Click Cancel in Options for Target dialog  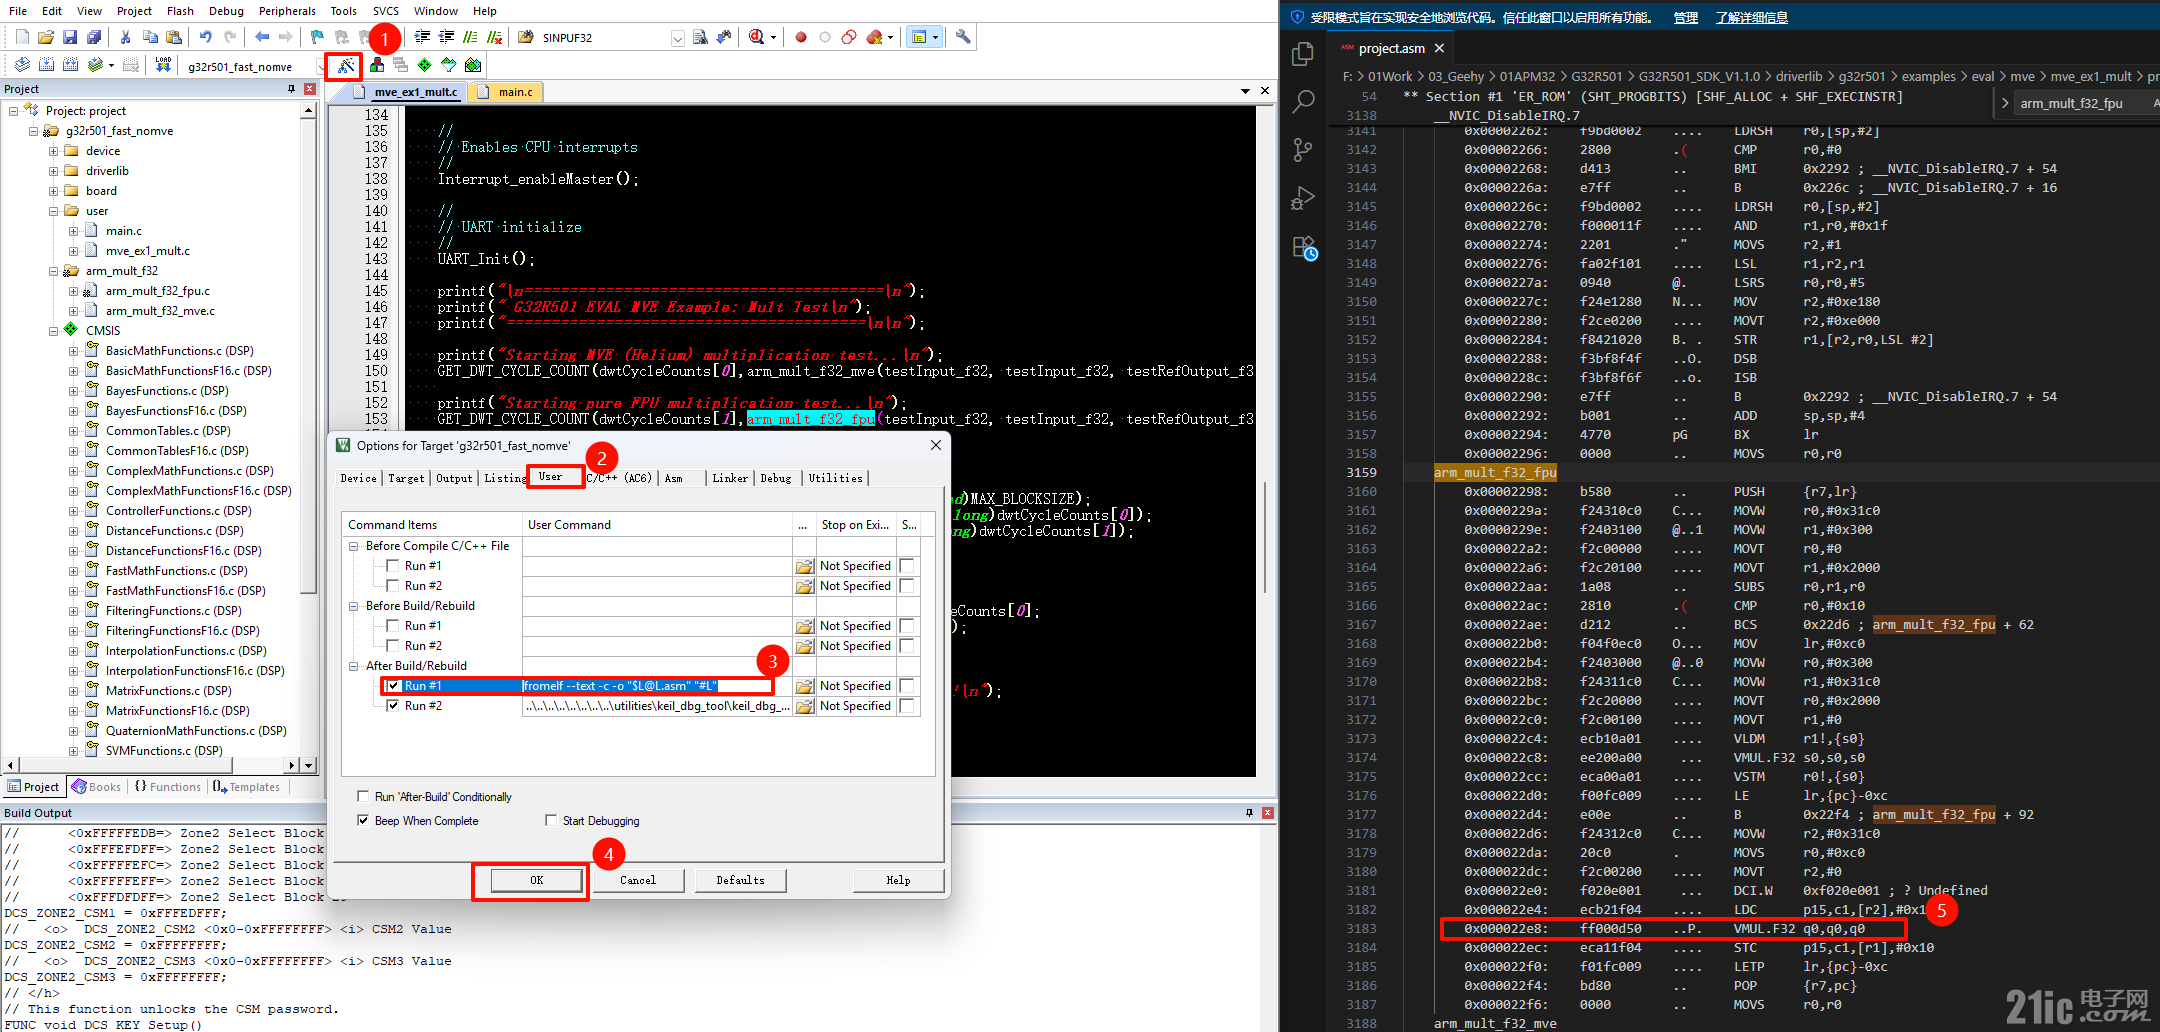click(638, 880)
